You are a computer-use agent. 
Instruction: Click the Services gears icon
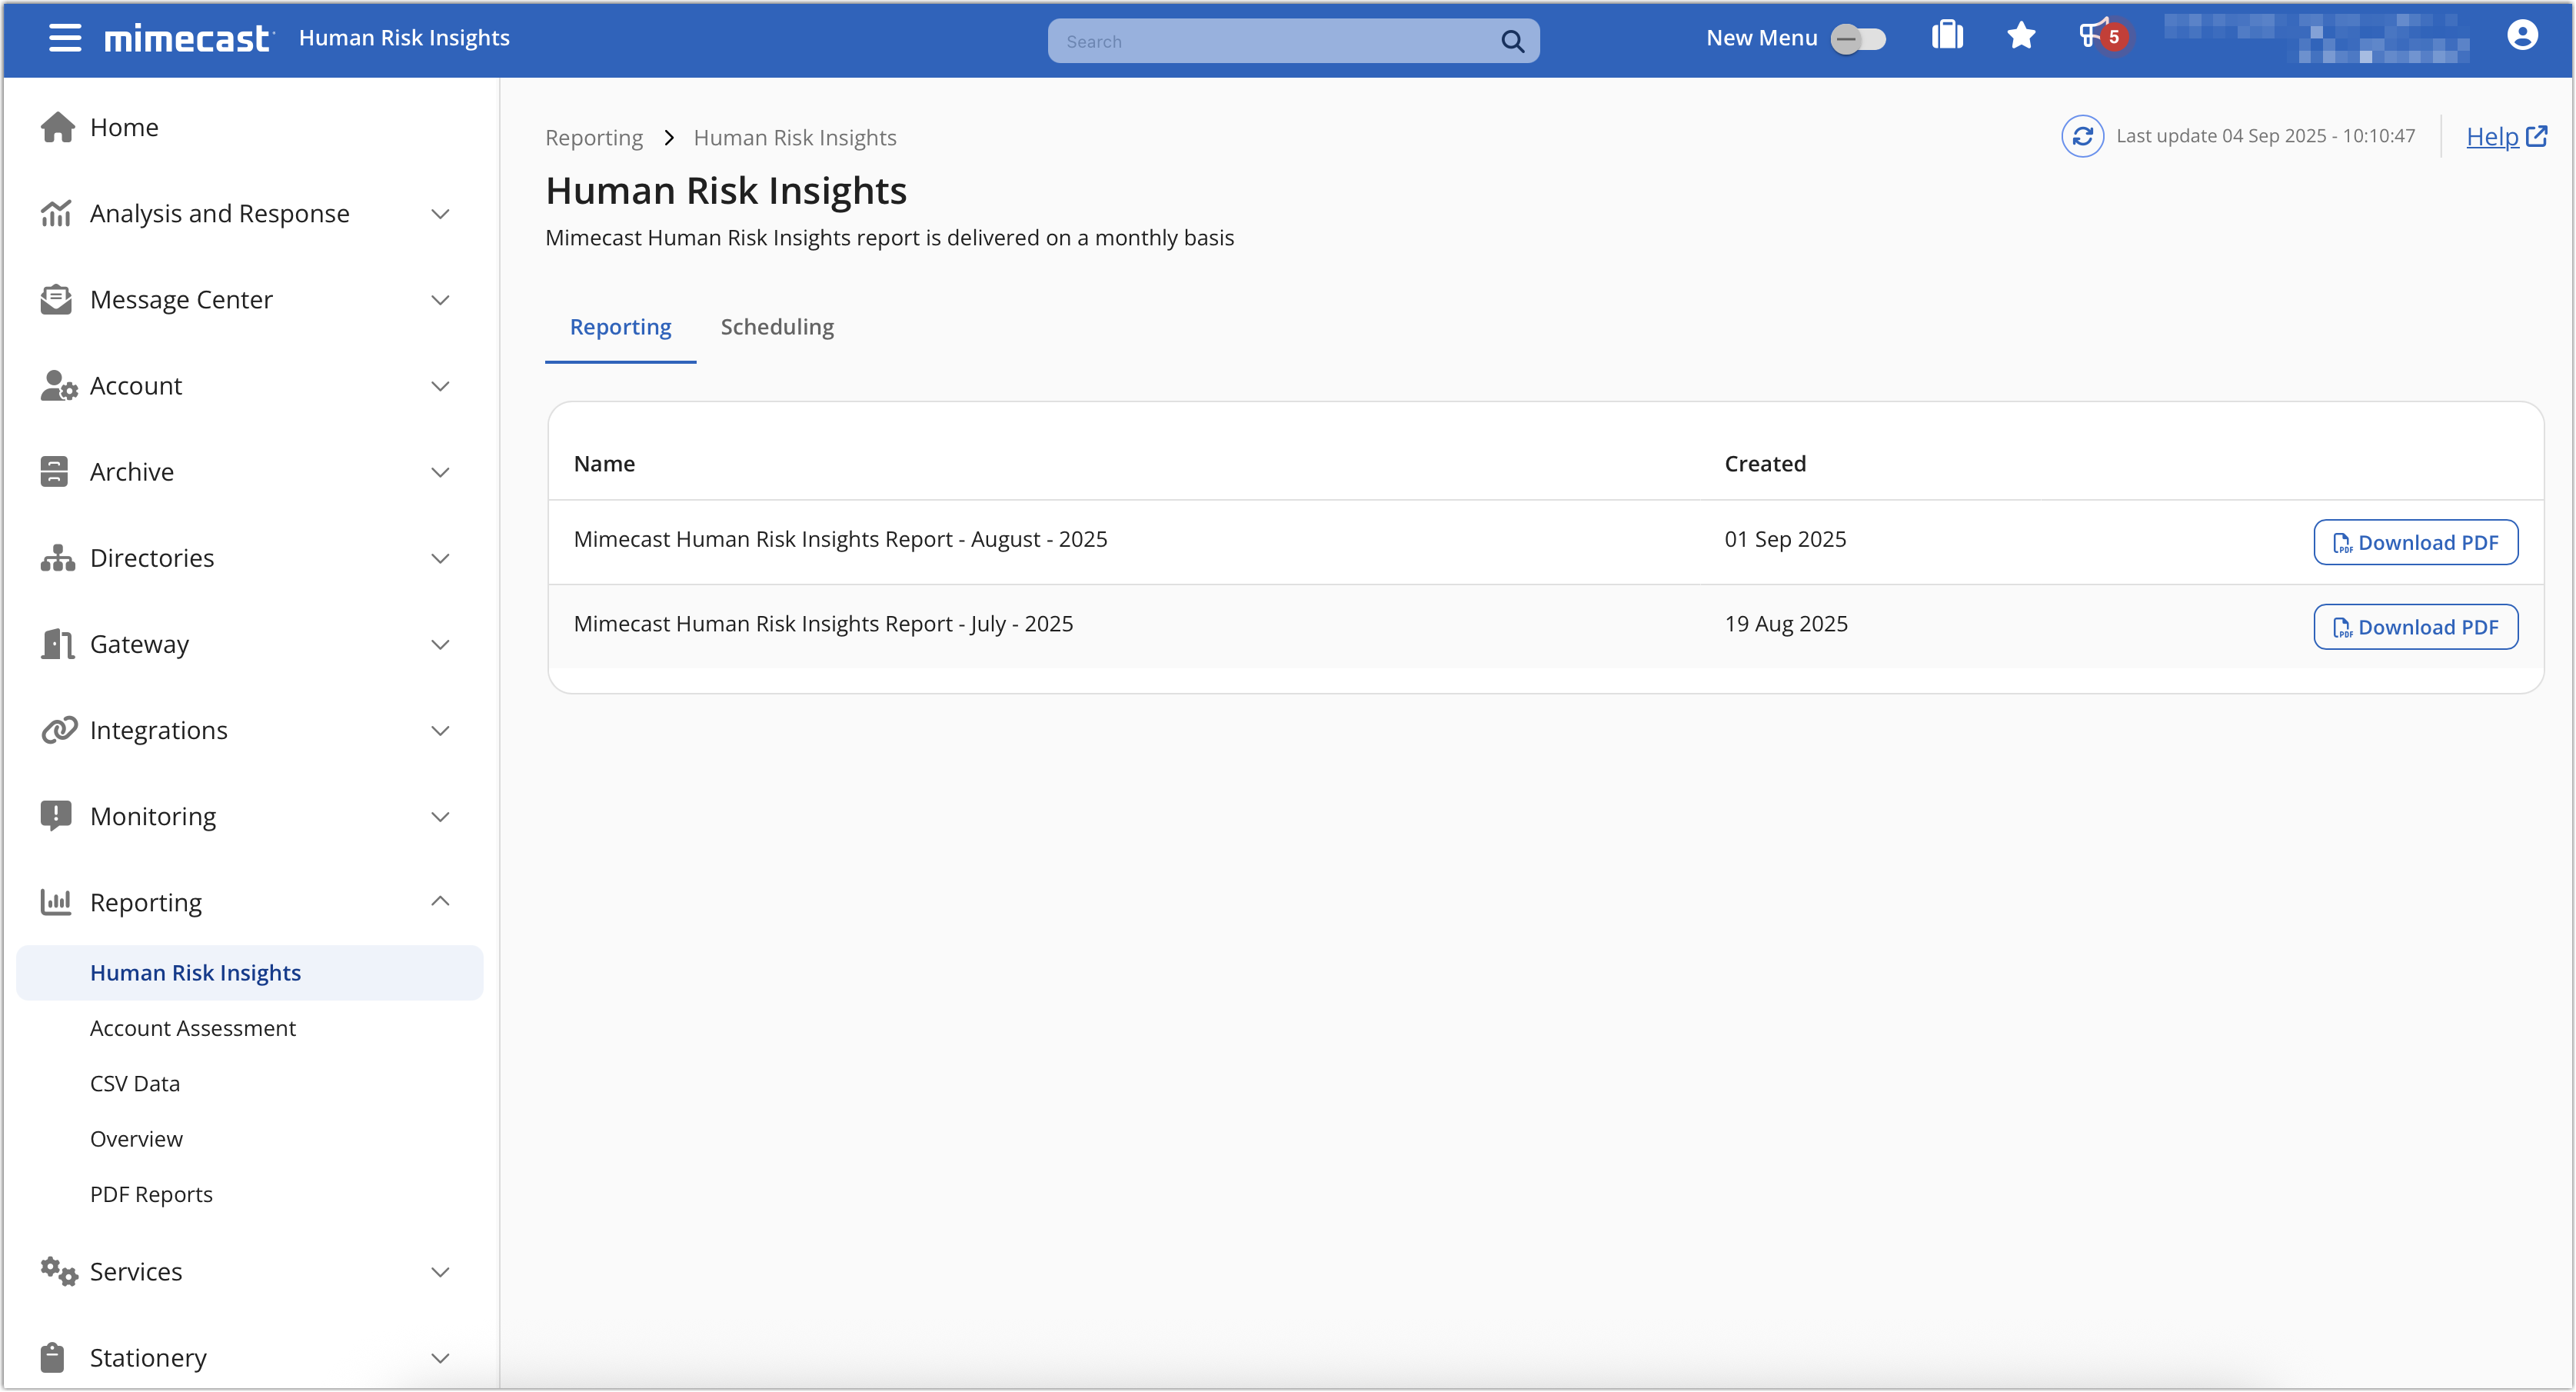coord(58,1271)
